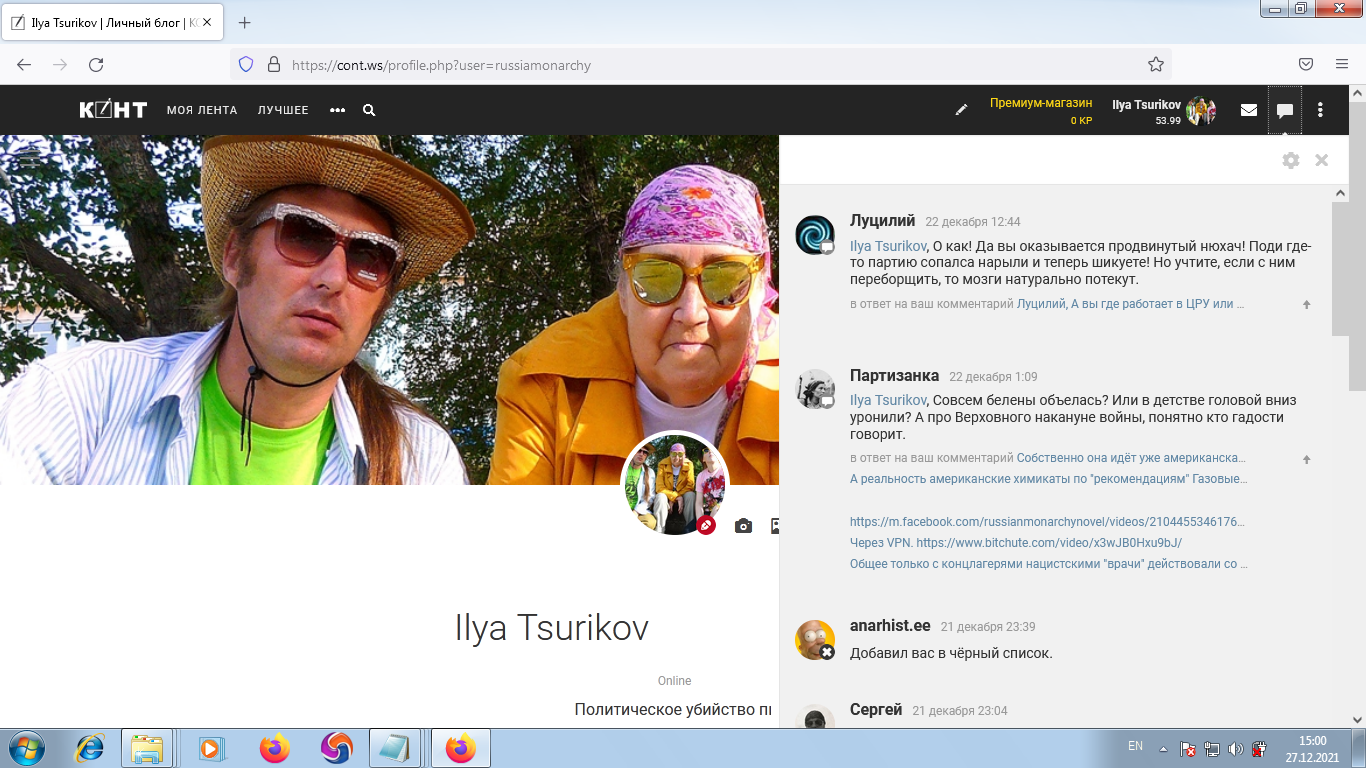Viewport: 1366px width, 768px height.
Task: Click the red edit avatar badge
Action: point(706,525)
